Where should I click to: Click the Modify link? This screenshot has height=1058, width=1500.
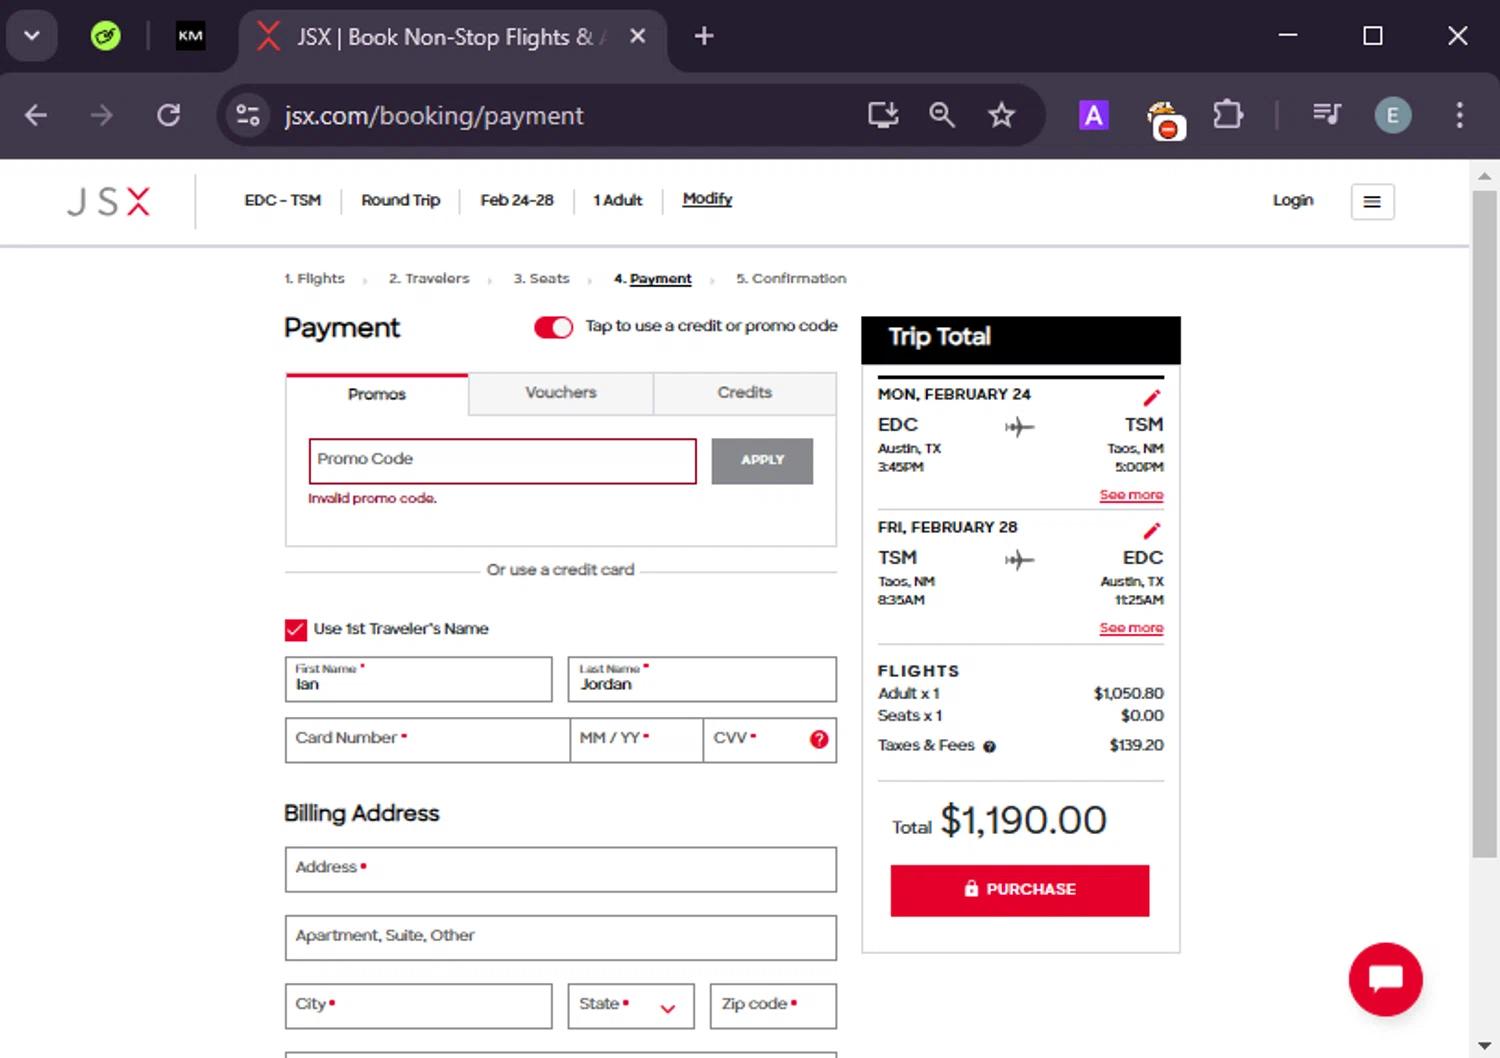click(x=707, y=199)
